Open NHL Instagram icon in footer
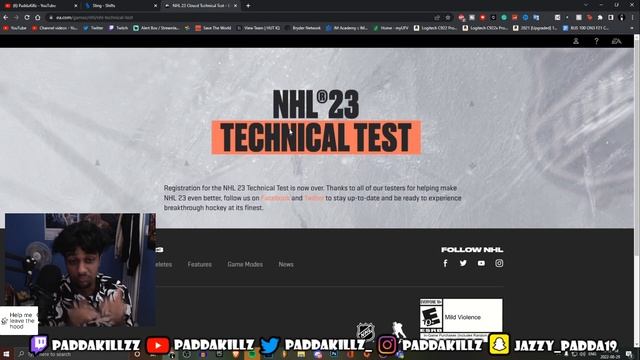 [x=499, y=263]
